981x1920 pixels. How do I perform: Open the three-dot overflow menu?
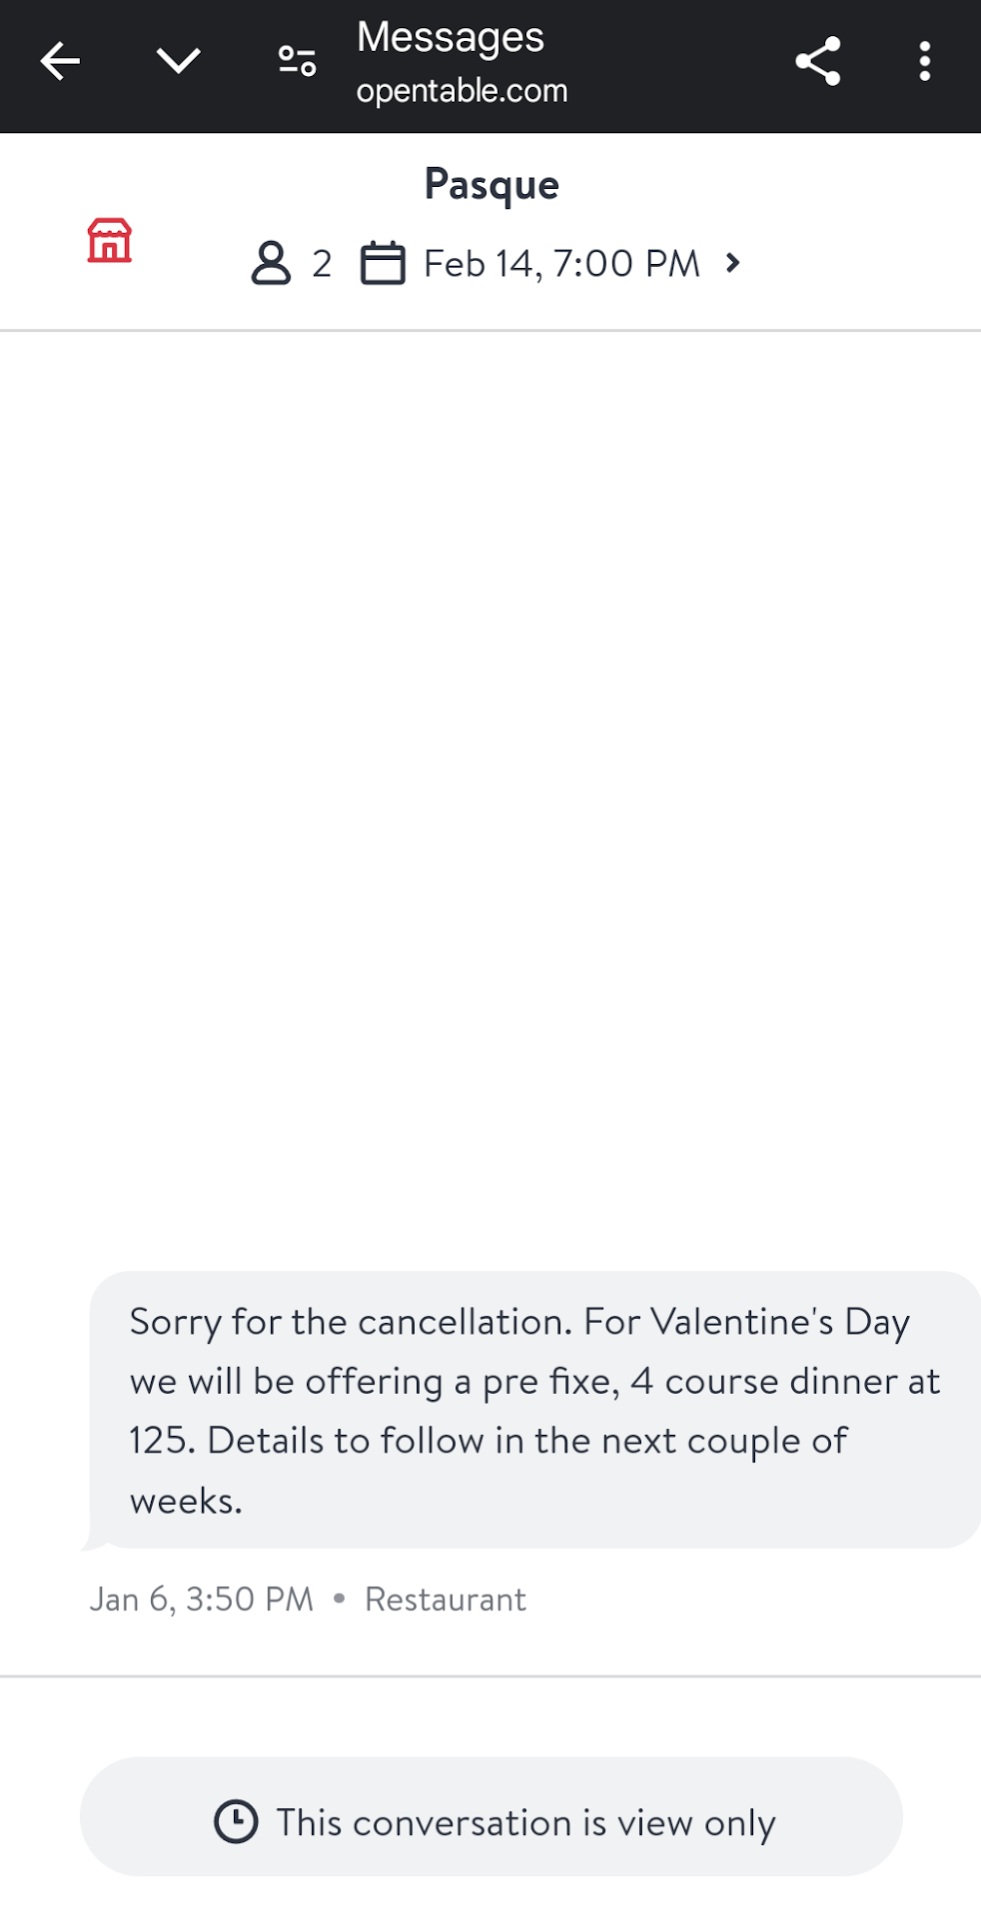tap(924, 62)
